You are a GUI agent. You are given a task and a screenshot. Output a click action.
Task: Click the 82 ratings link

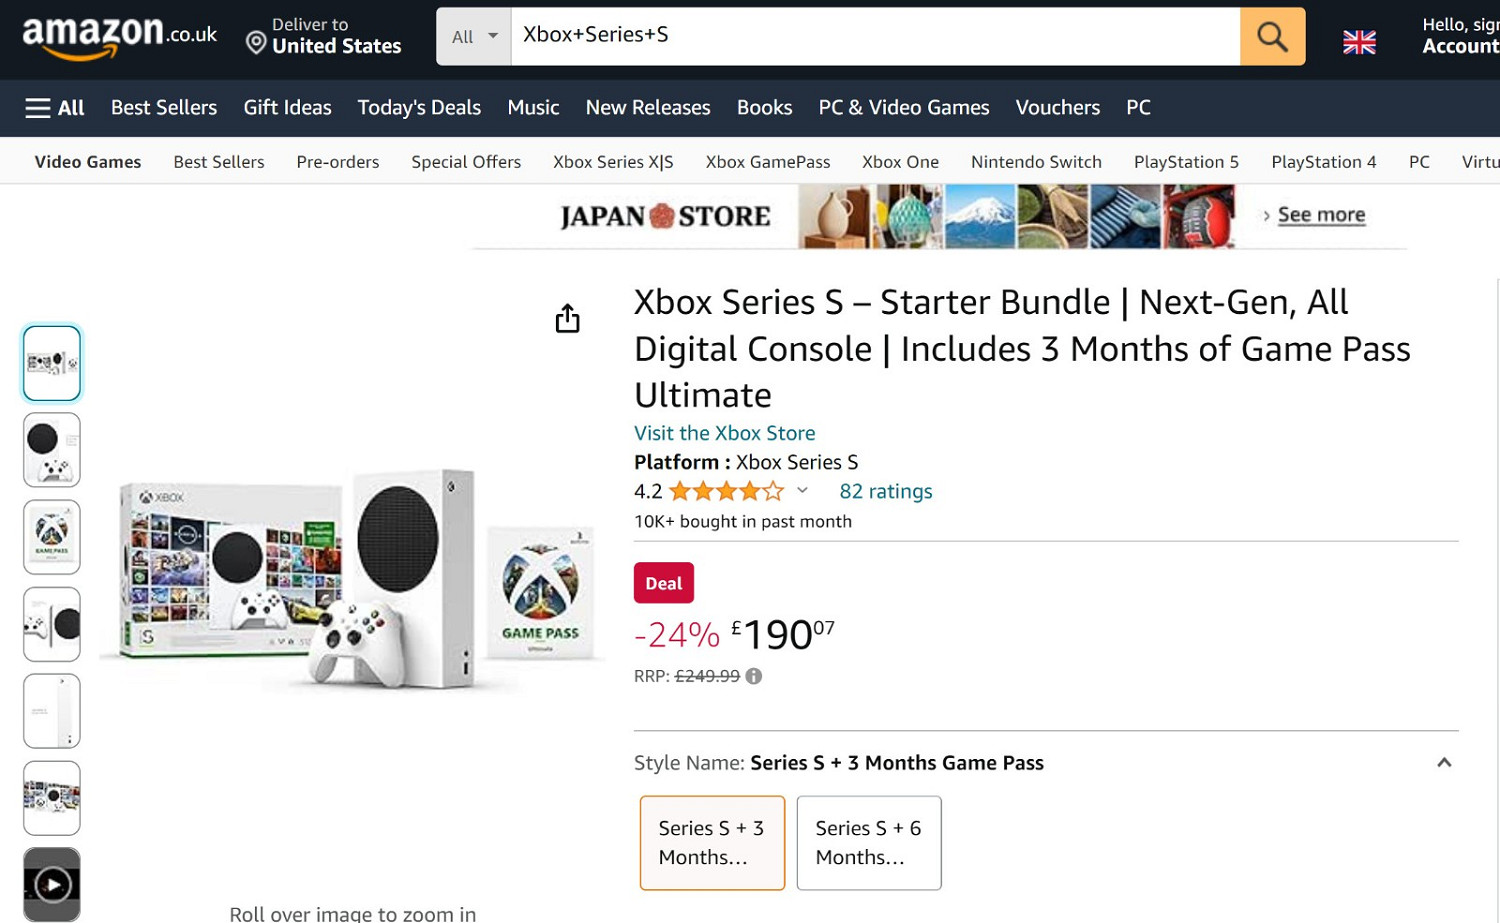[x=885, y=491]
